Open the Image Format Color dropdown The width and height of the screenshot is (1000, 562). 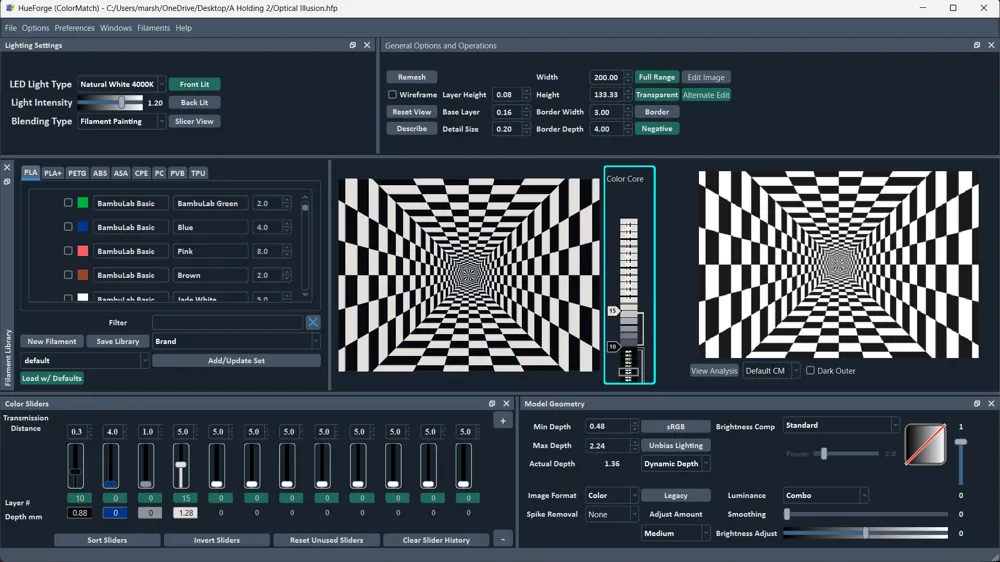pyautogui.click(x=611, y=495)
